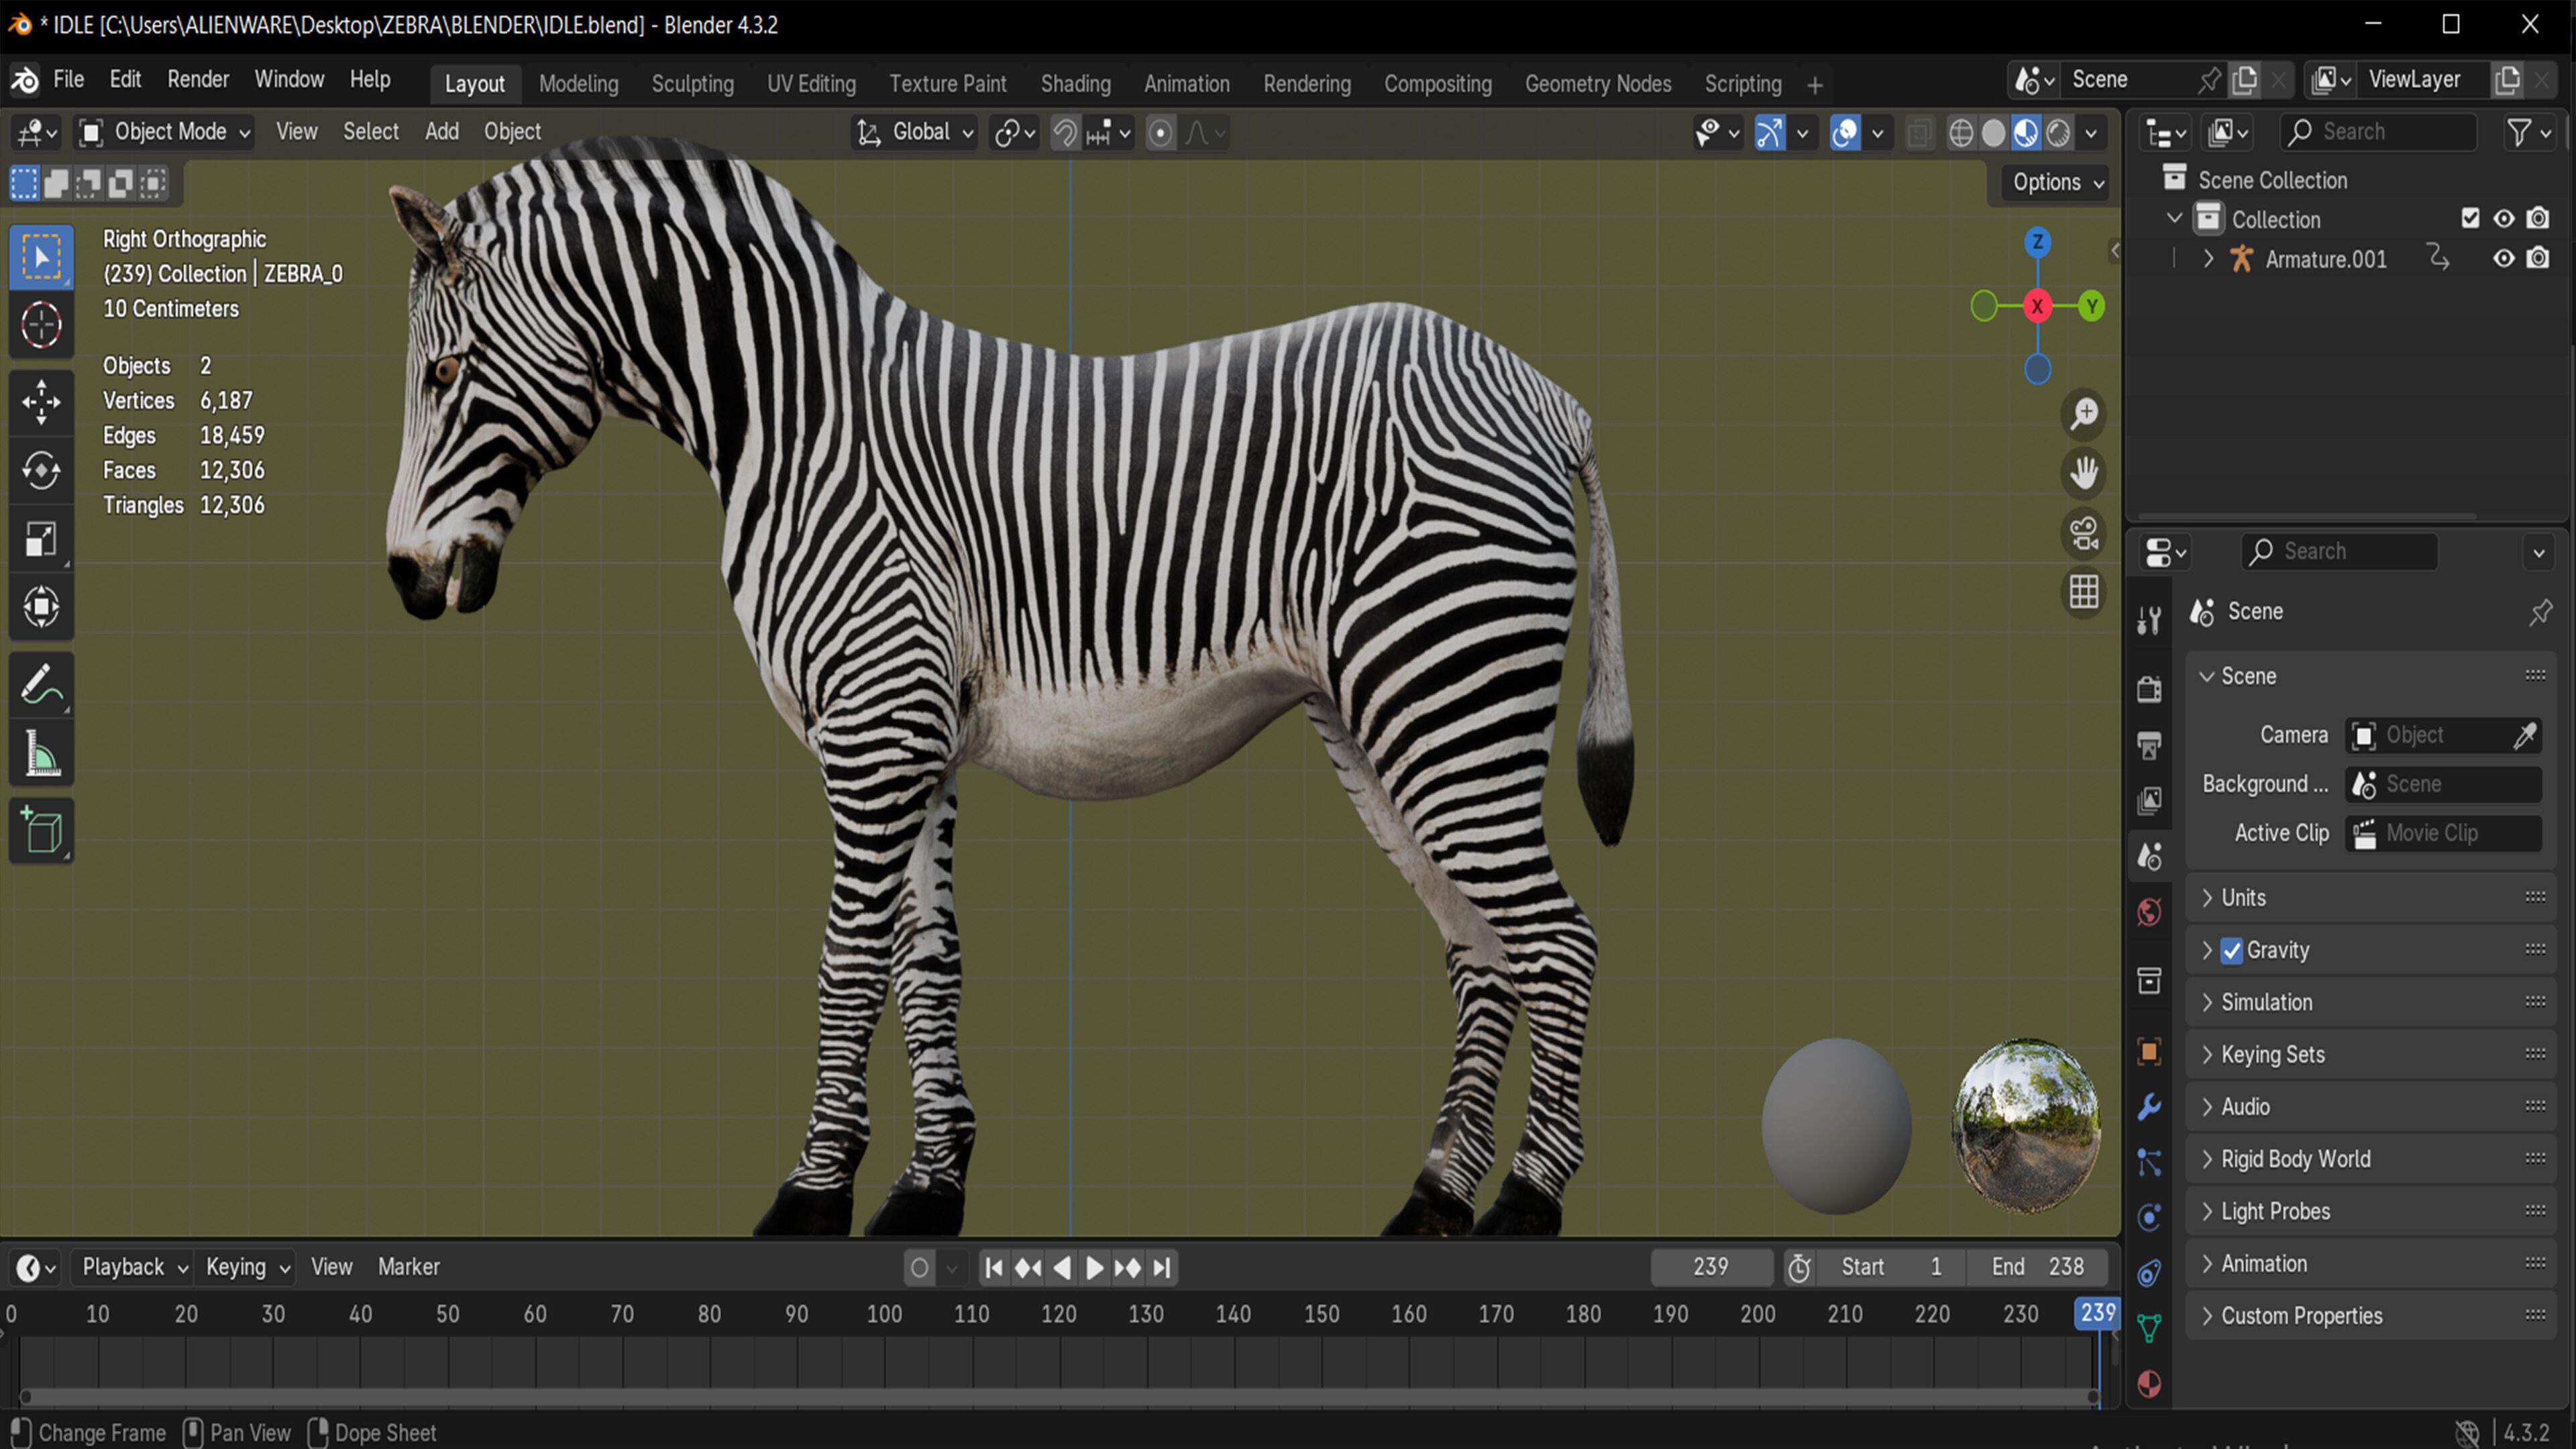Select the Scale tool

click(x=41, y=539)
